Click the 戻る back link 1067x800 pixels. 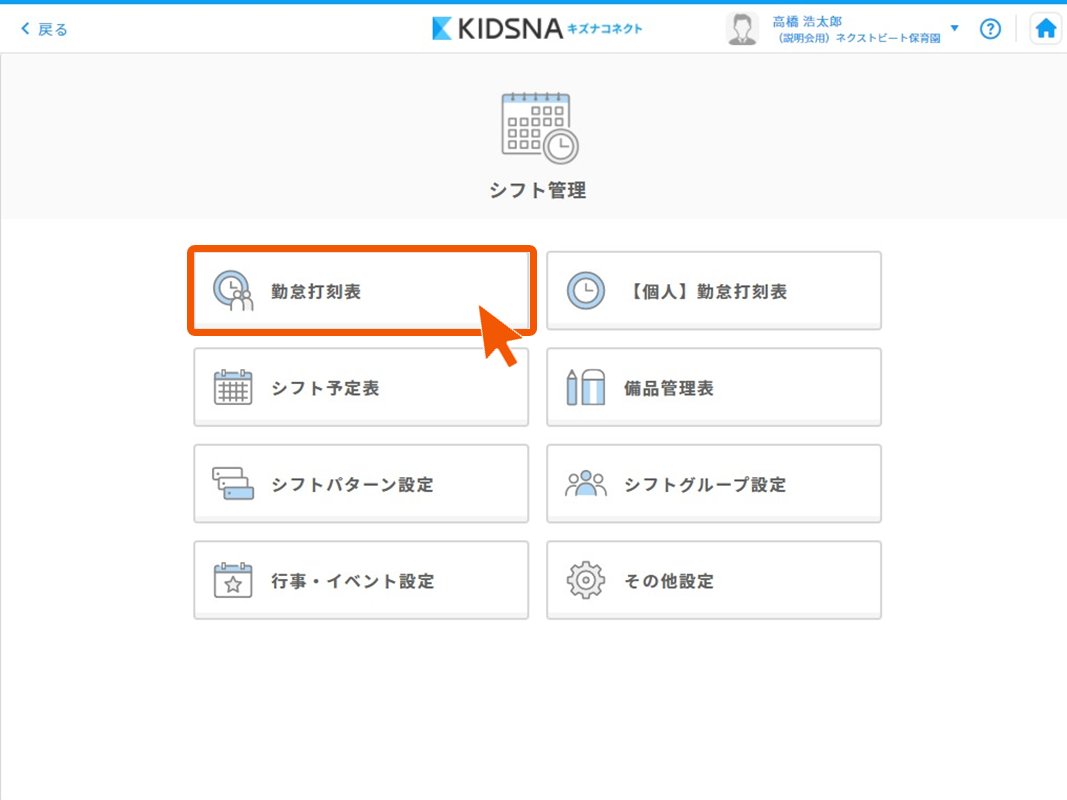(x=45, y=29)
